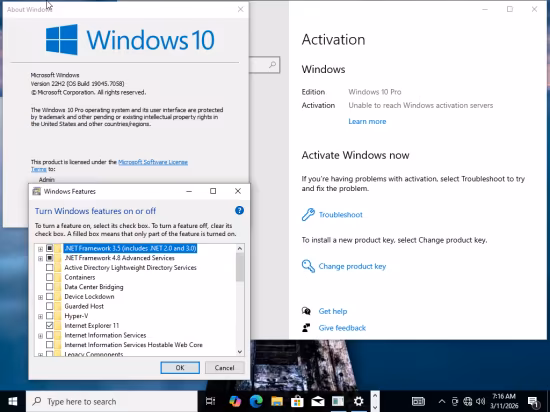This screenshot has width=550, height=412.
Task: Open Microsoft Store from the taskbar
Action: 297,401
